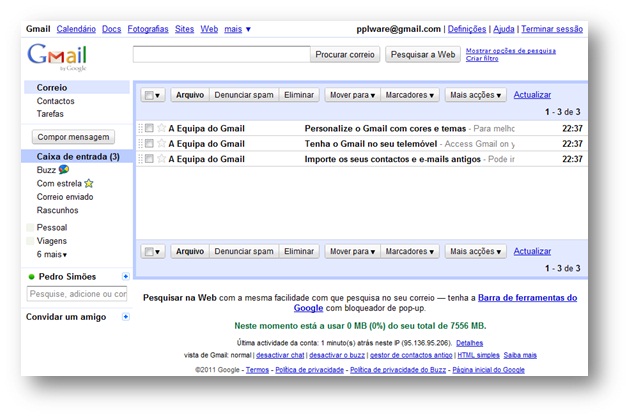Image resolution: width=630 pixels, height=418 pixels.
Task: Open Sites in the top navigation
Action: (184, 29)
